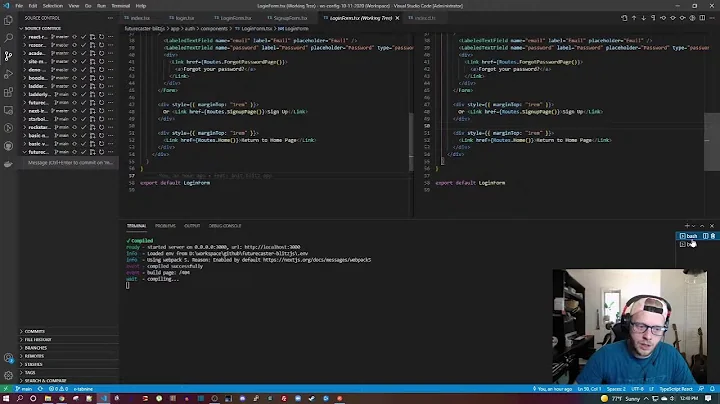Switch to the Output panel tab
The width and height of the screenshot is (720, 404).
point(192,226)
